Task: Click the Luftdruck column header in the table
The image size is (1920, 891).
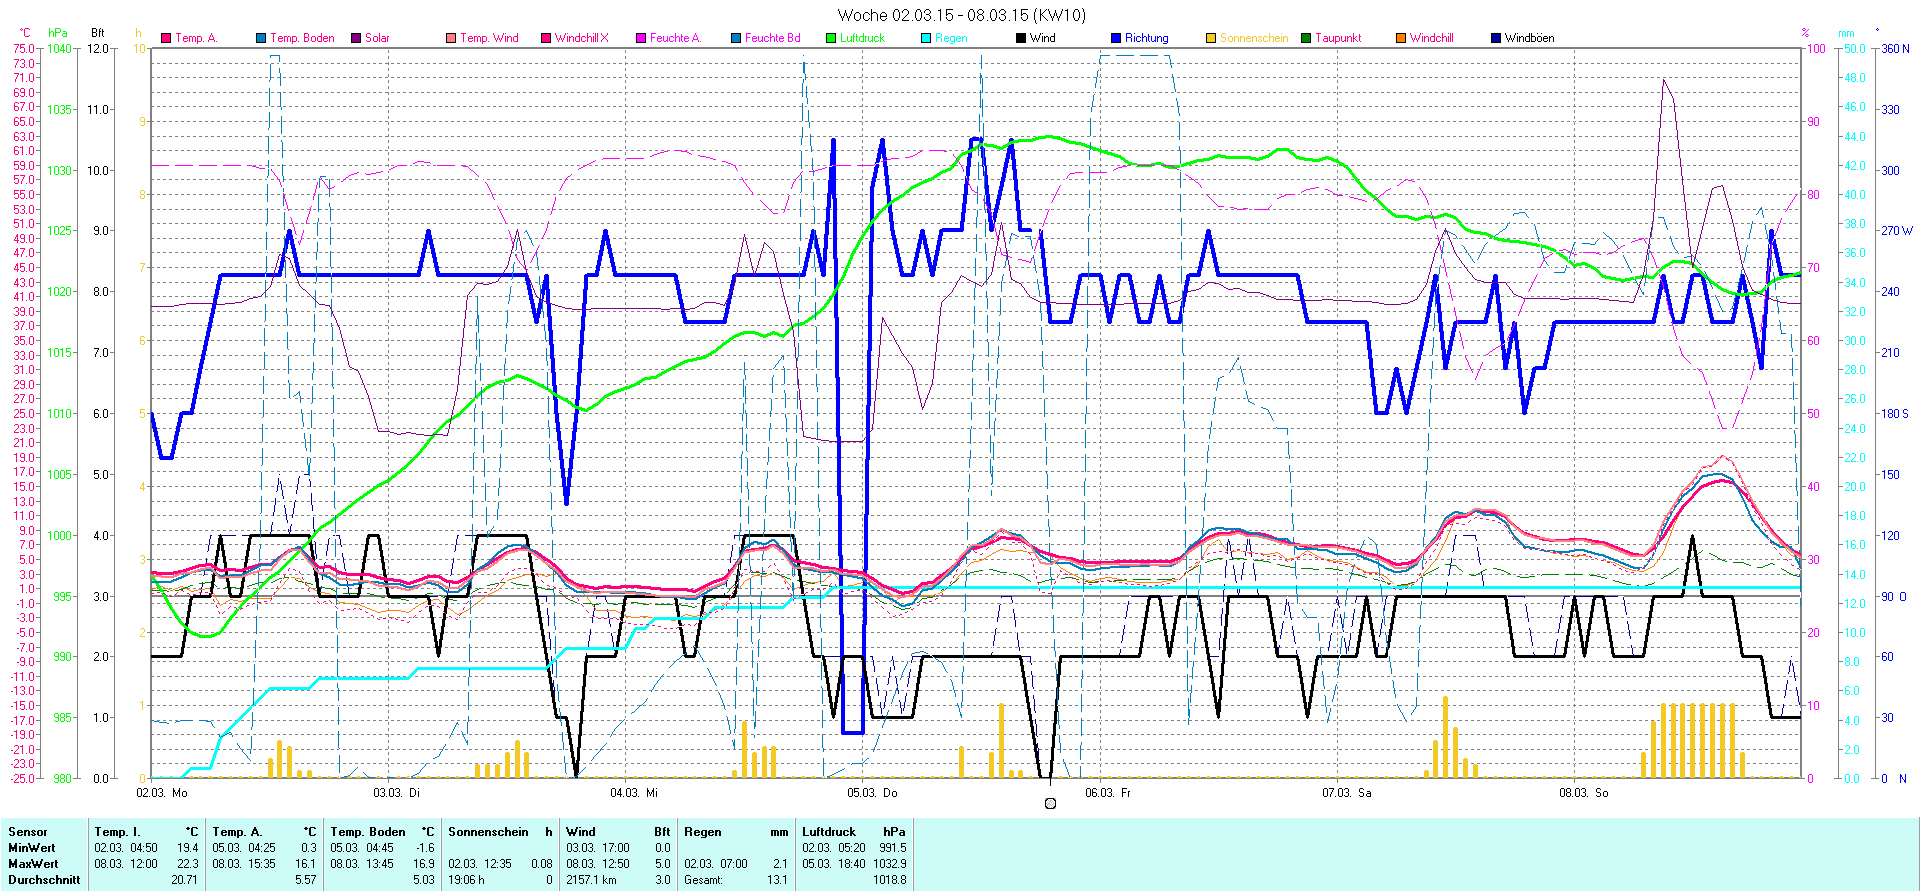Action: coord(829,831)
